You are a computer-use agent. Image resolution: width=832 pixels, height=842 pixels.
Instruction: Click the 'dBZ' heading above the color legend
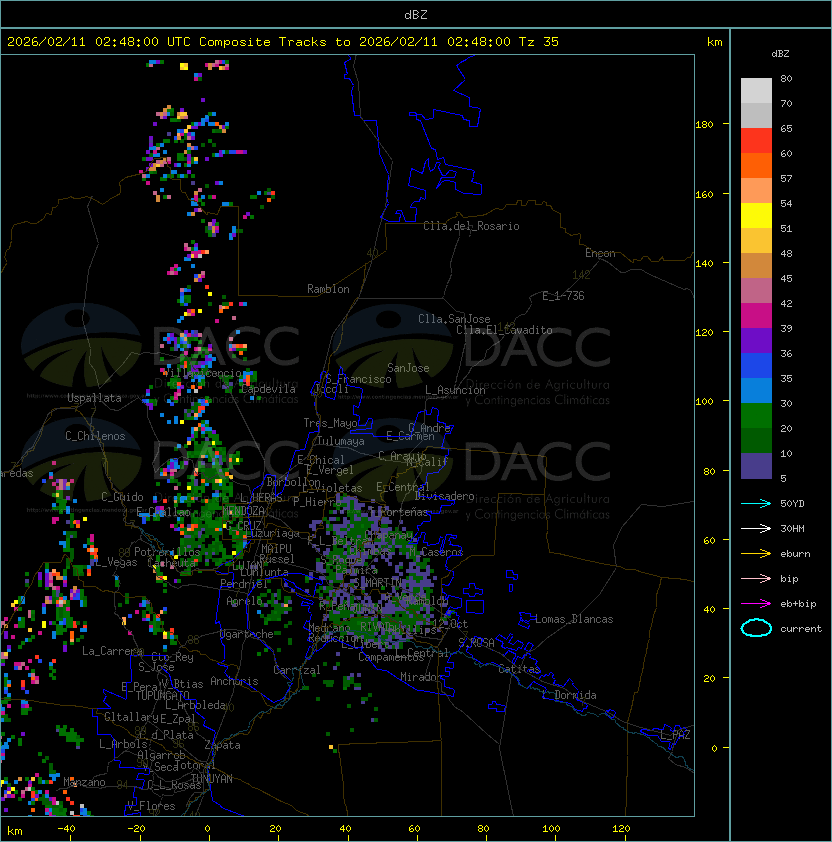pyautogui.click(x=780, y=54)
